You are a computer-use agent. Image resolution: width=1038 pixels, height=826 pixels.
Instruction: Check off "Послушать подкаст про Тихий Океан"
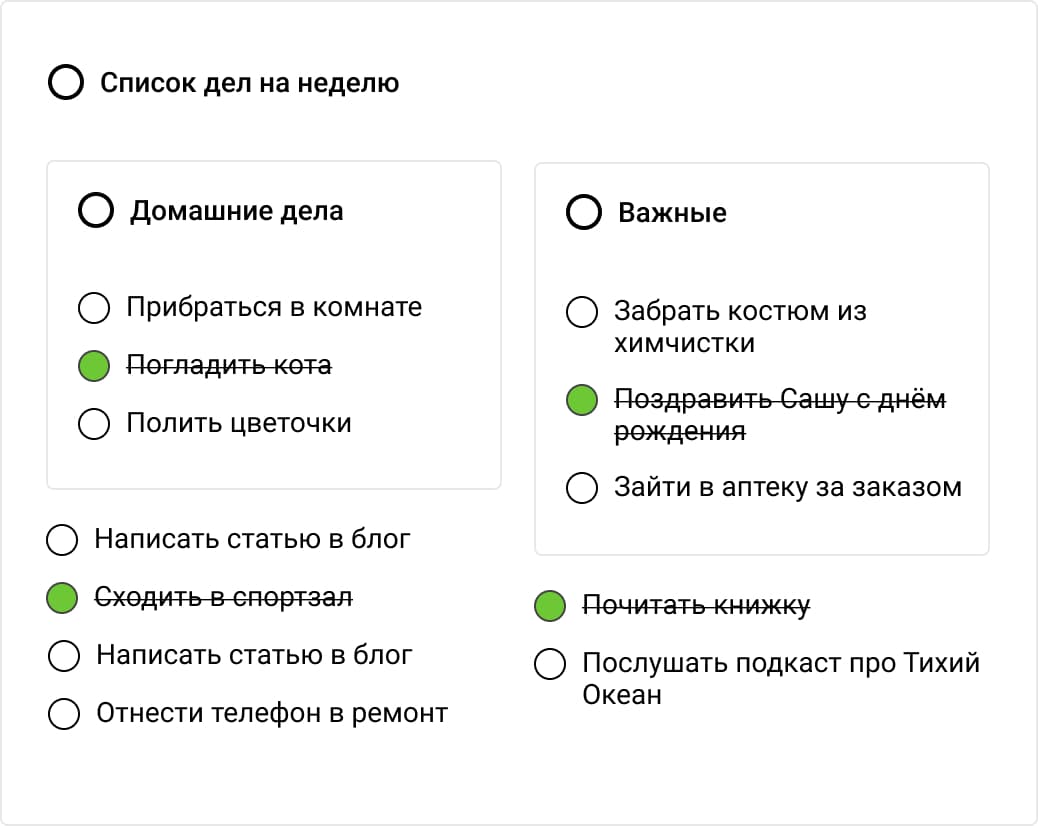pos(550,664)
